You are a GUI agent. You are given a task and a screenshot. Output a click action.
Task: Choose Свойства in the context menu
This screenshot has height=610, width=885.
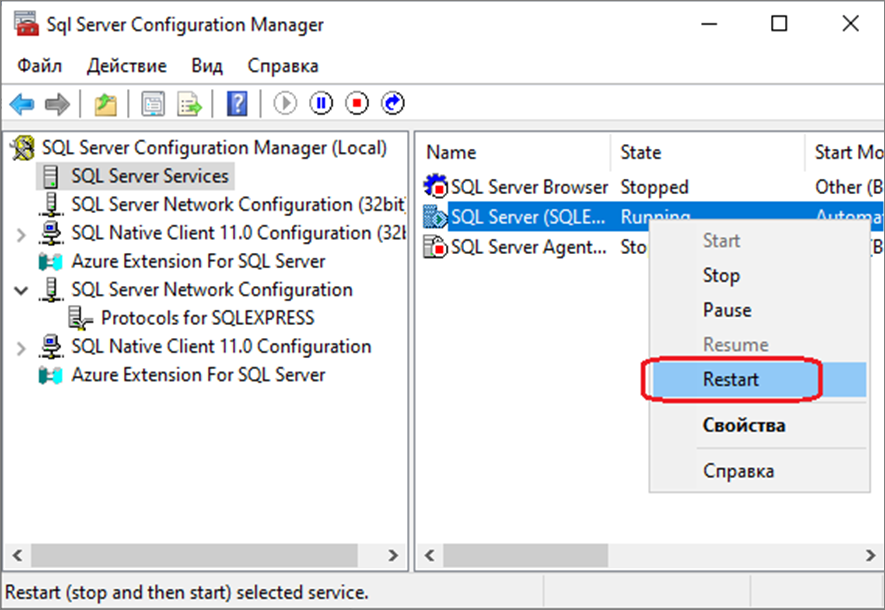coord(759,425)
